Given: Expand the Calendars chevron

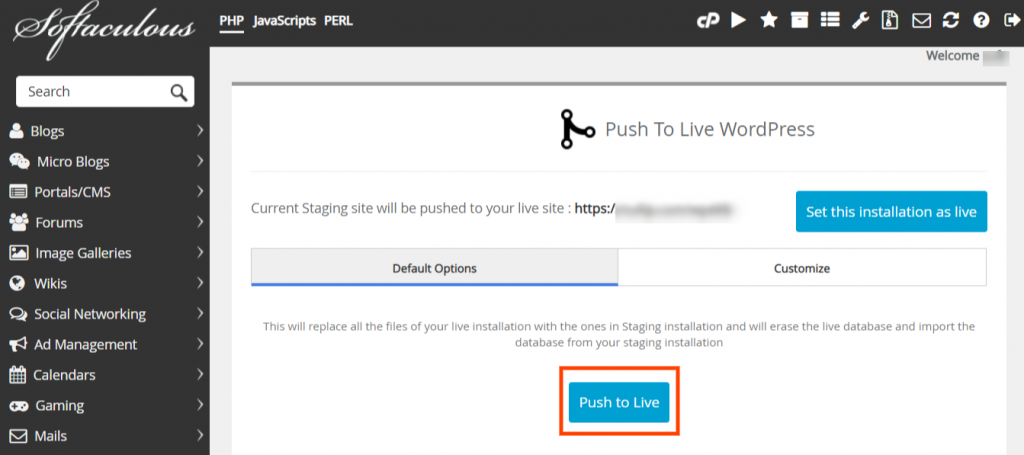Looking at the screenshot, I should coord(200,375).
